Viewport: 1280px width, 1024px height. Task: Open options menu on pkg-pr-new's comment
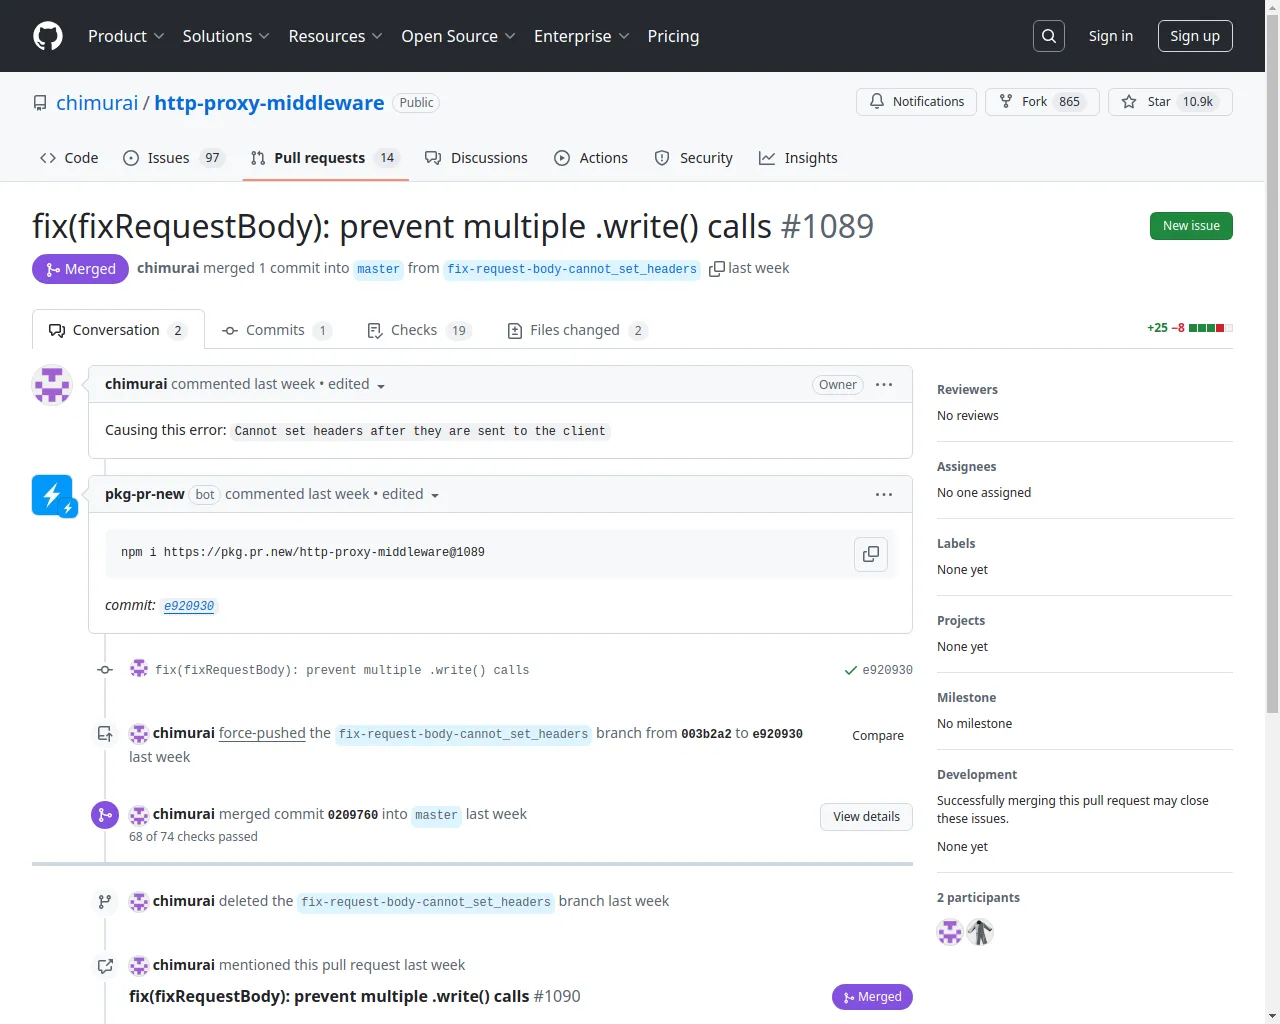884,495
